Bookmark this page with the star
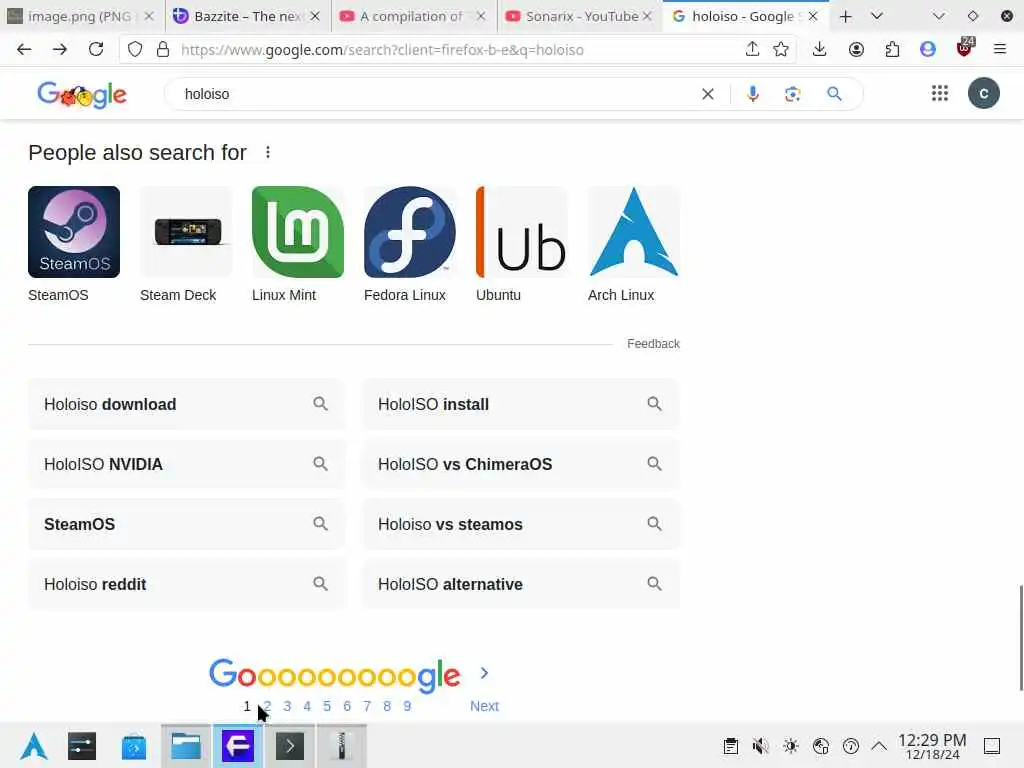The image size is (1024, 768). [781, 49]
